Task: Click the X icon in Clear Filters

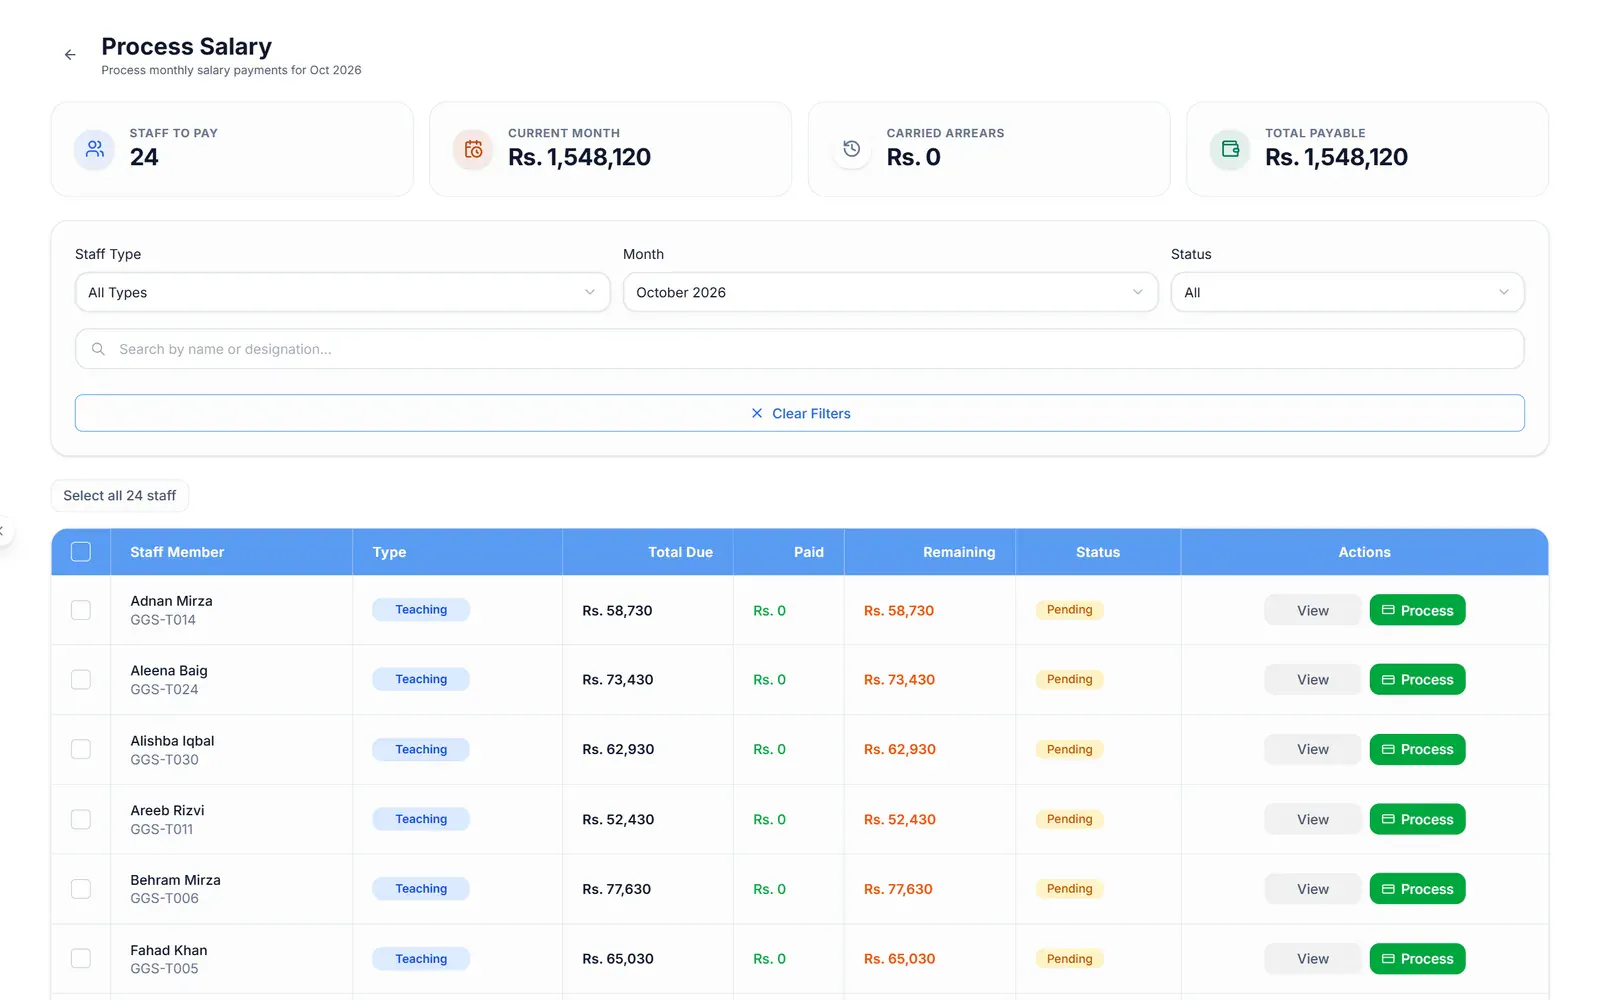Action: pyautogui.click(x=757, y=413)
